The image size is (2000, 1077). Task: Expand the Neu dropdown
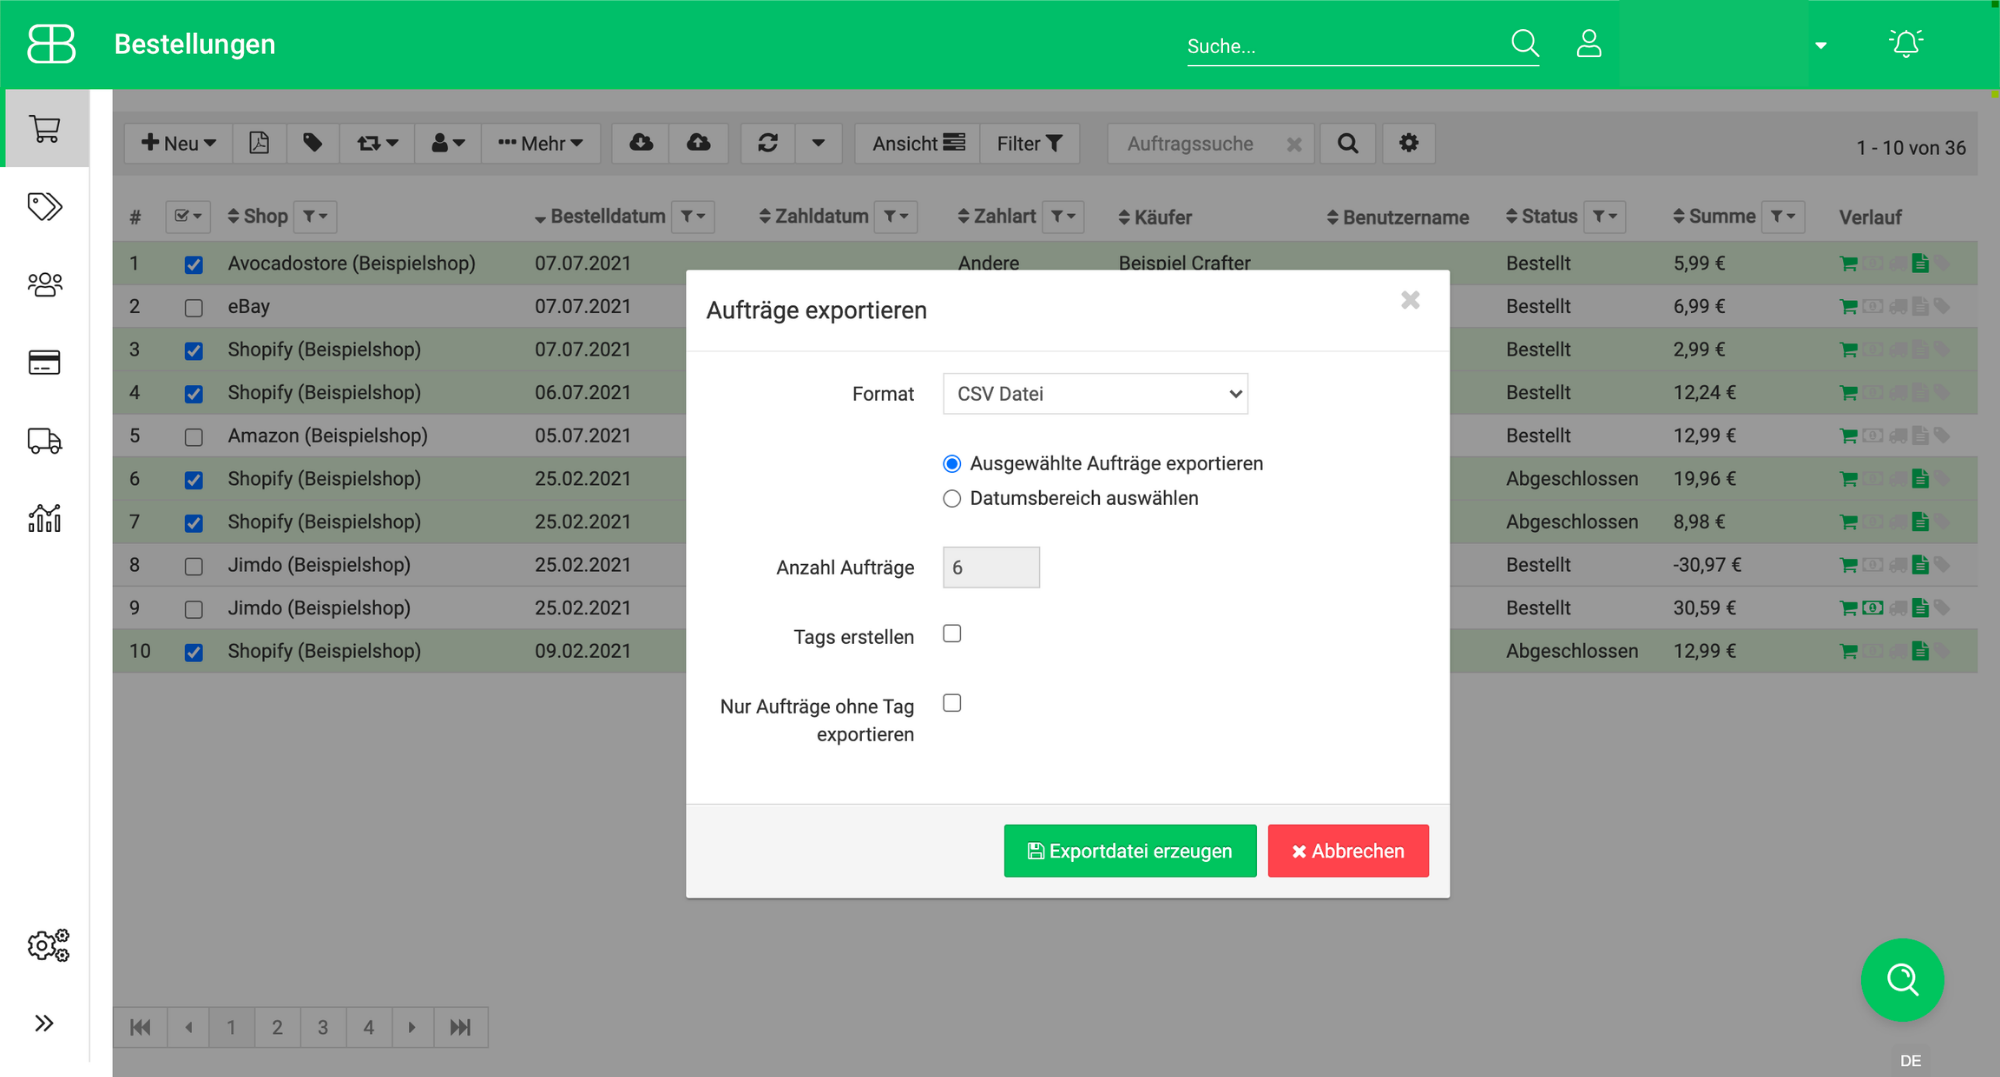[176, 143]
